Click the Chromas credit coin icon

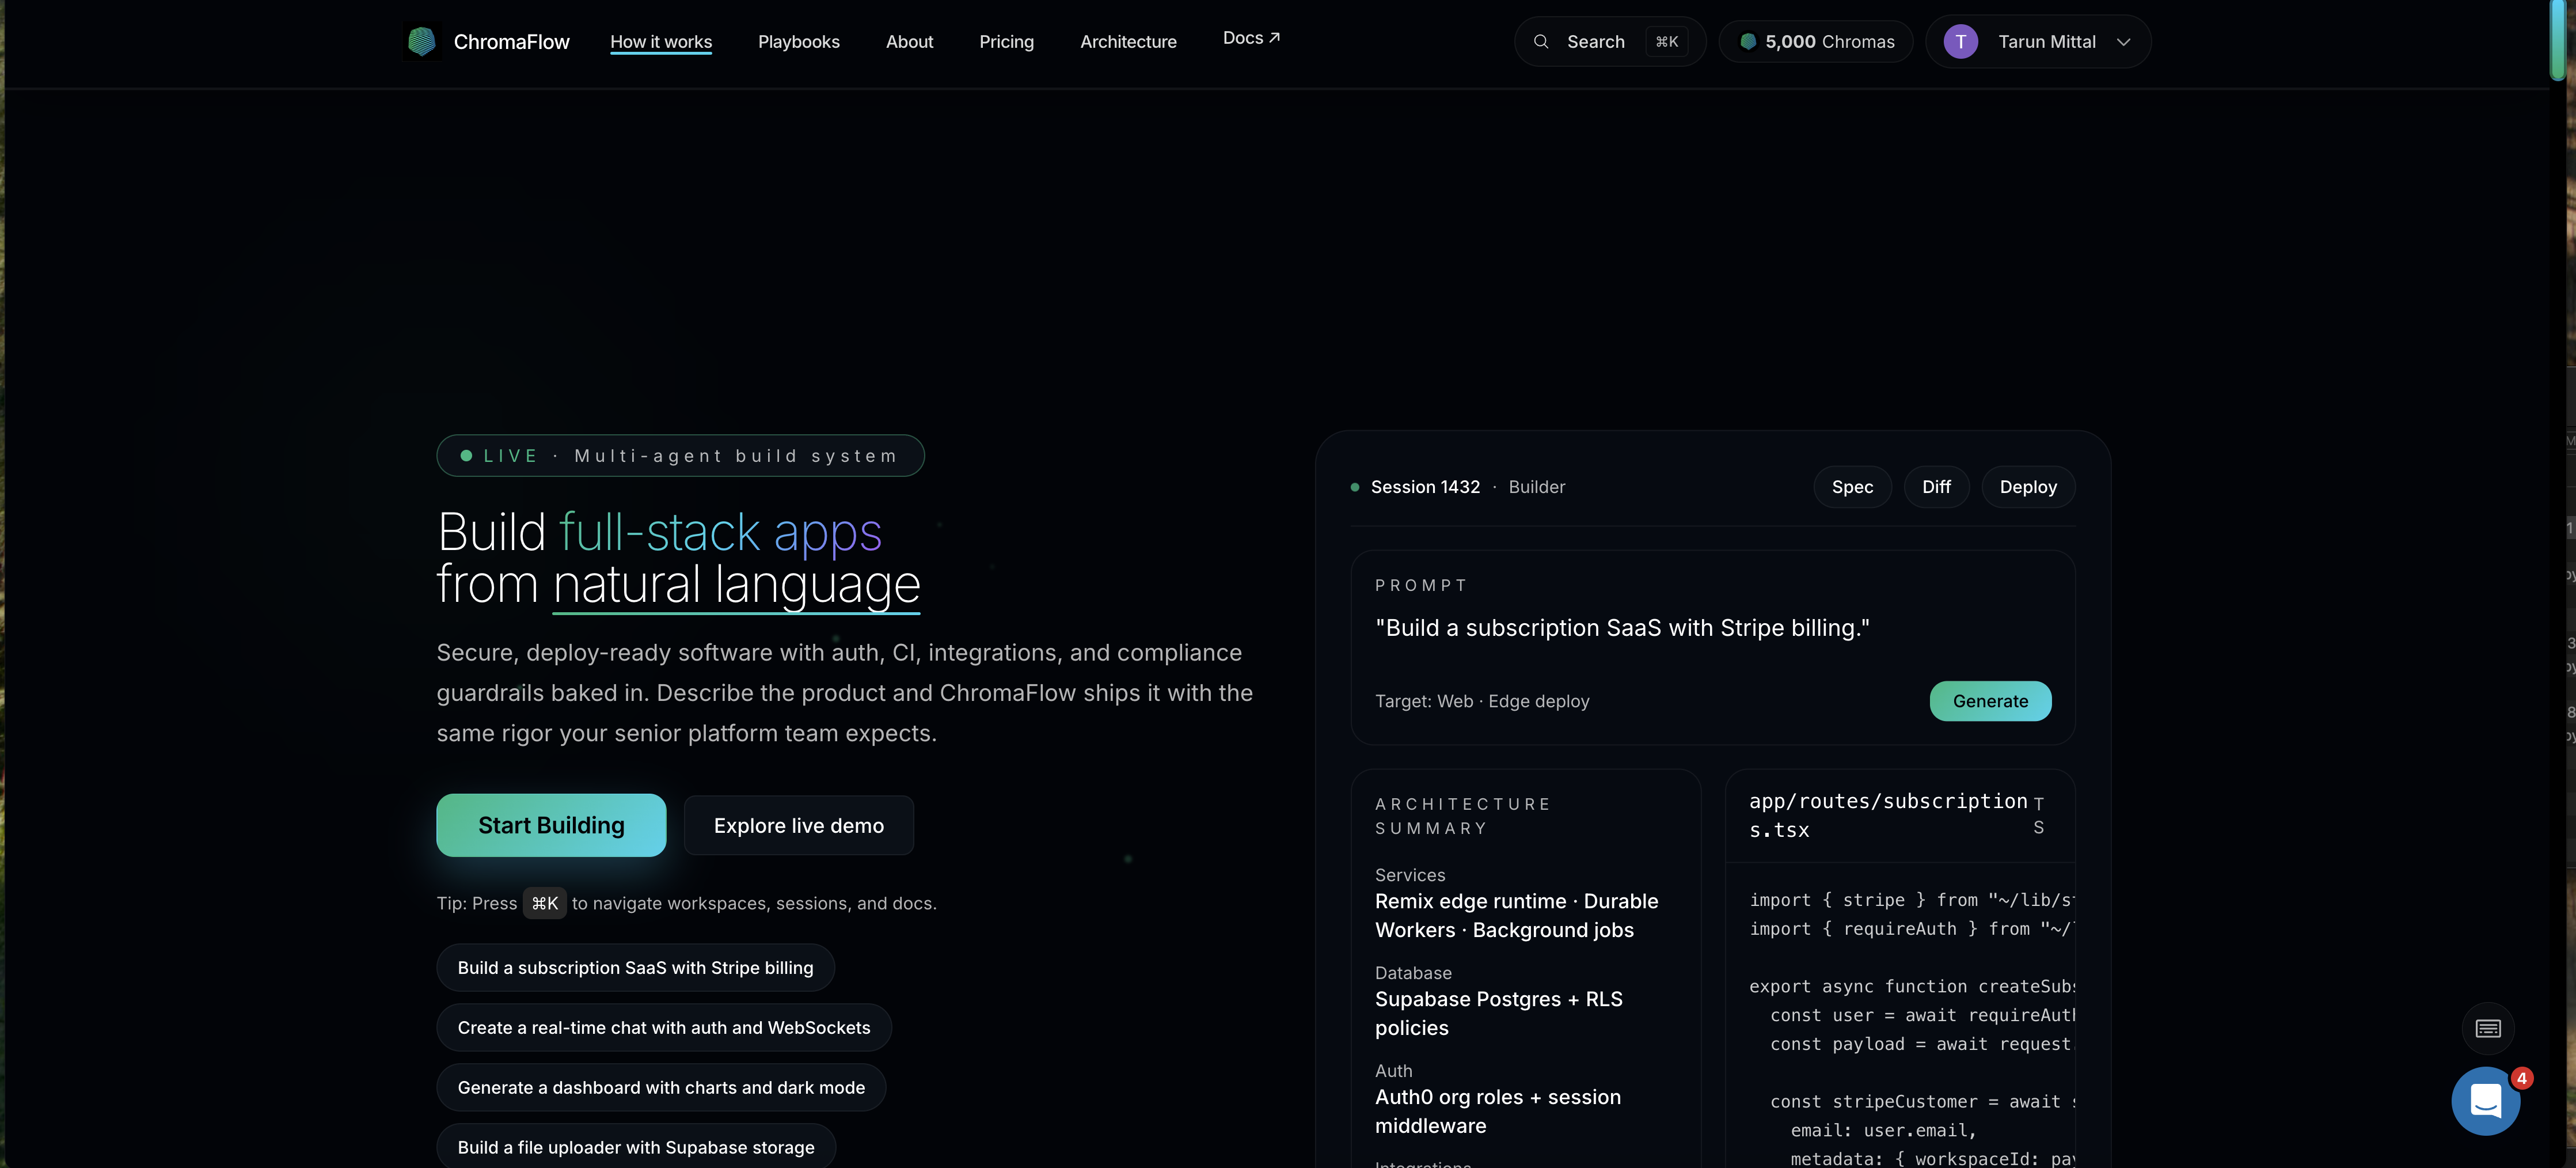click(1748, 42)
